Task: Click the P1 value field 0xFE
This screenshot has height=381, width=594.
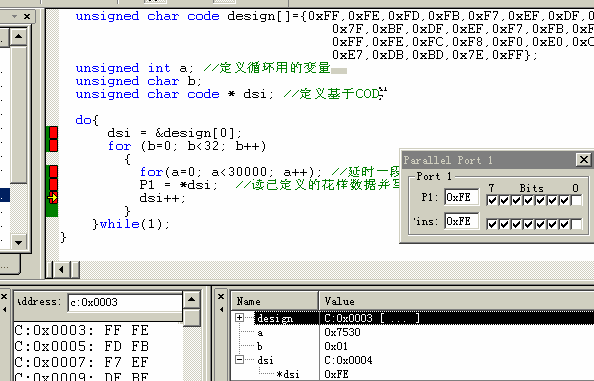Action: [461, 197]
